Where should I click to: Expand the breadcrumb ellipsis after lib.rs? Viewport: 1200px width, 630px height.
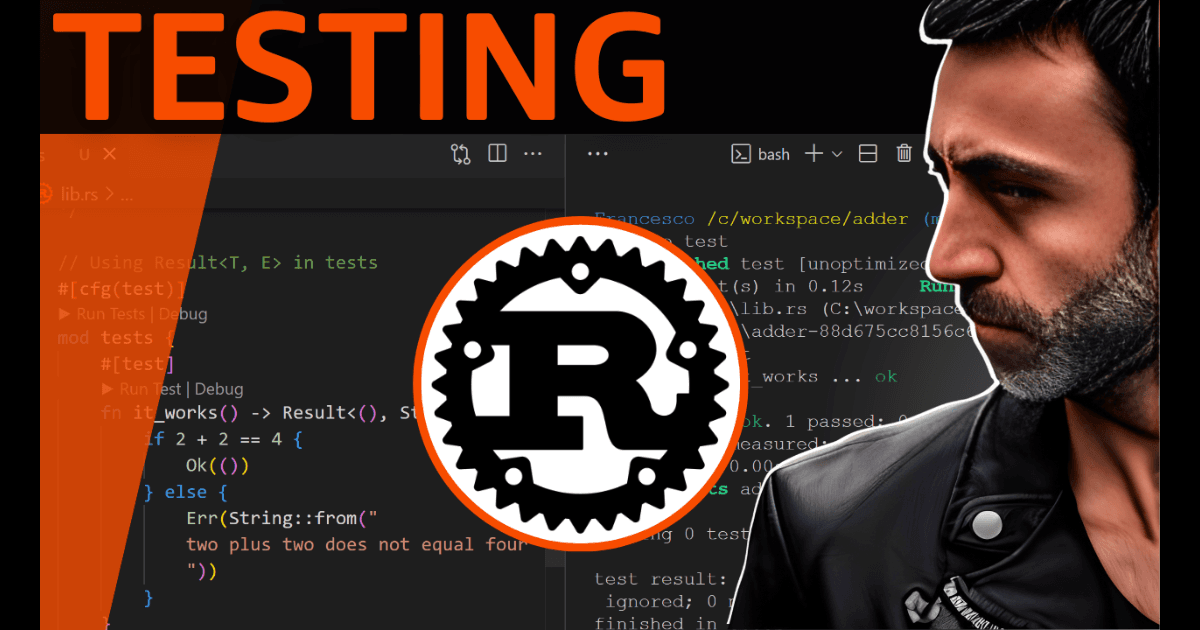click(126, 194)
